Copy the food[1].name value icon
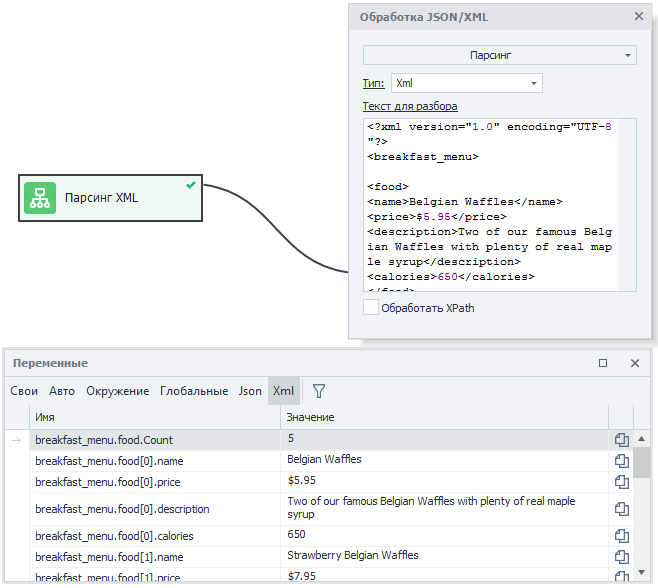The height and width of the screenshot is (588, 658). [621, 556]
